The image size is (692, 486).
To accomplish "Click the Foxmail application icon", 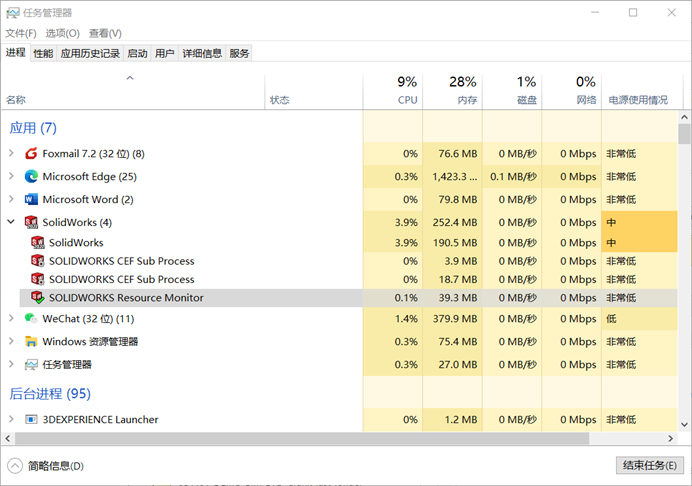I will [x=31, y=154].
